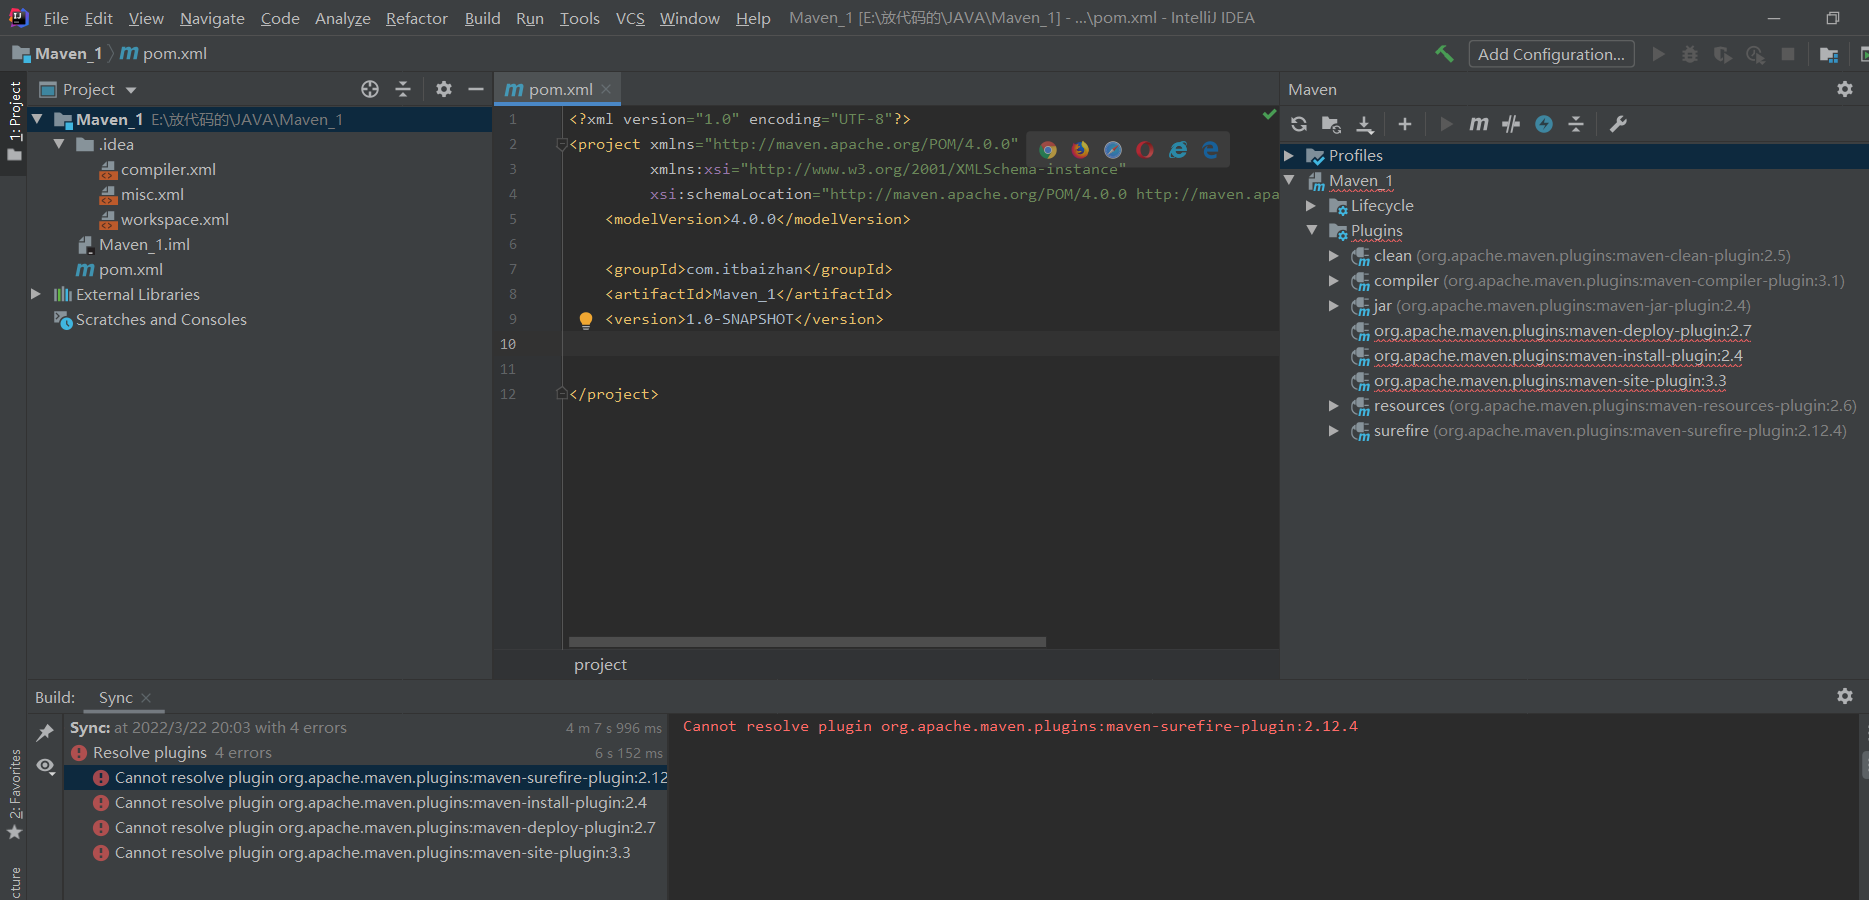Open the File menu

[56, 18]
